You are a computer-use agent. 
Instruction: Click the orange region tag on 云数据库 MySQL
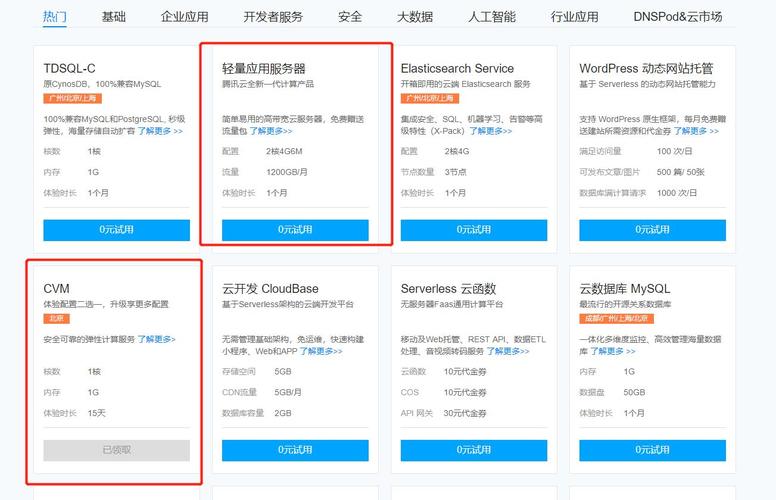point(616,319)
